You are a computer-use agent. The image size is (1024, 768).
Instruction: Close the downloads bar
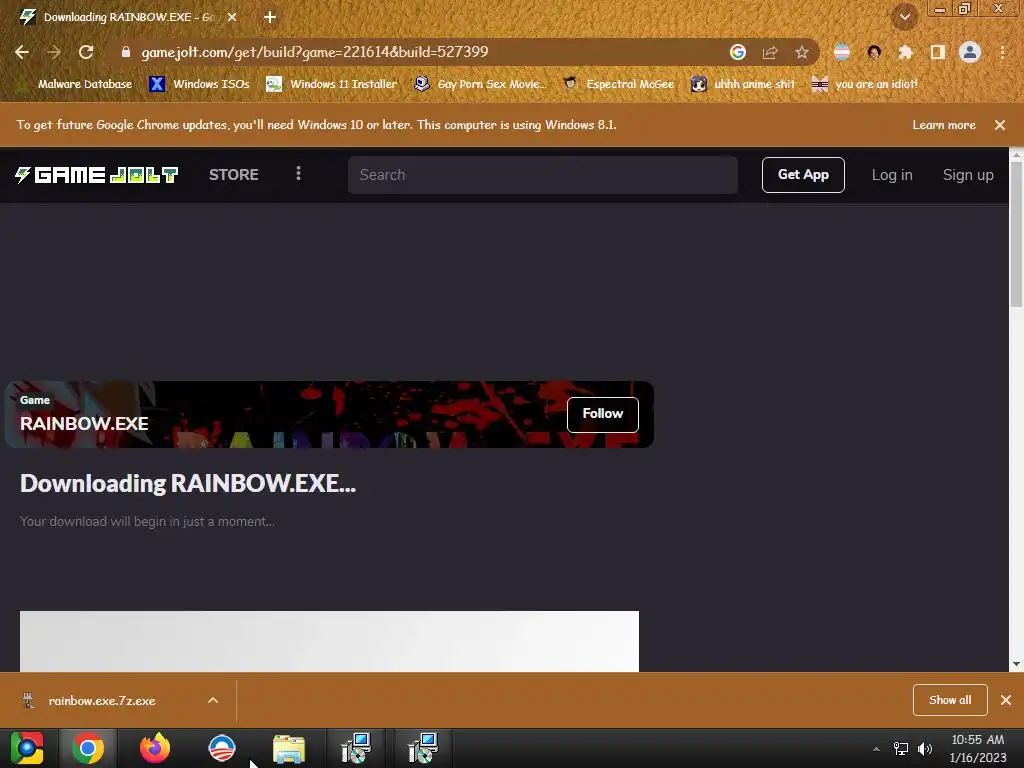point(1006,700)
